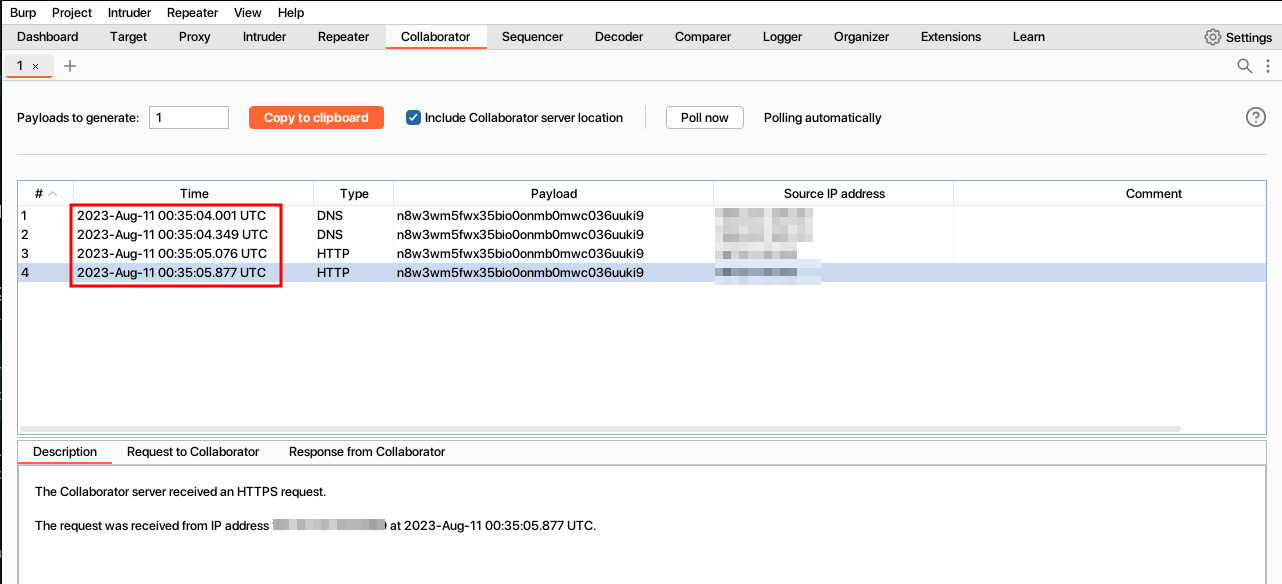Focus the Payloads to generate field
The height and width of the screenshot is (584, 1282).
click(189, 117)
